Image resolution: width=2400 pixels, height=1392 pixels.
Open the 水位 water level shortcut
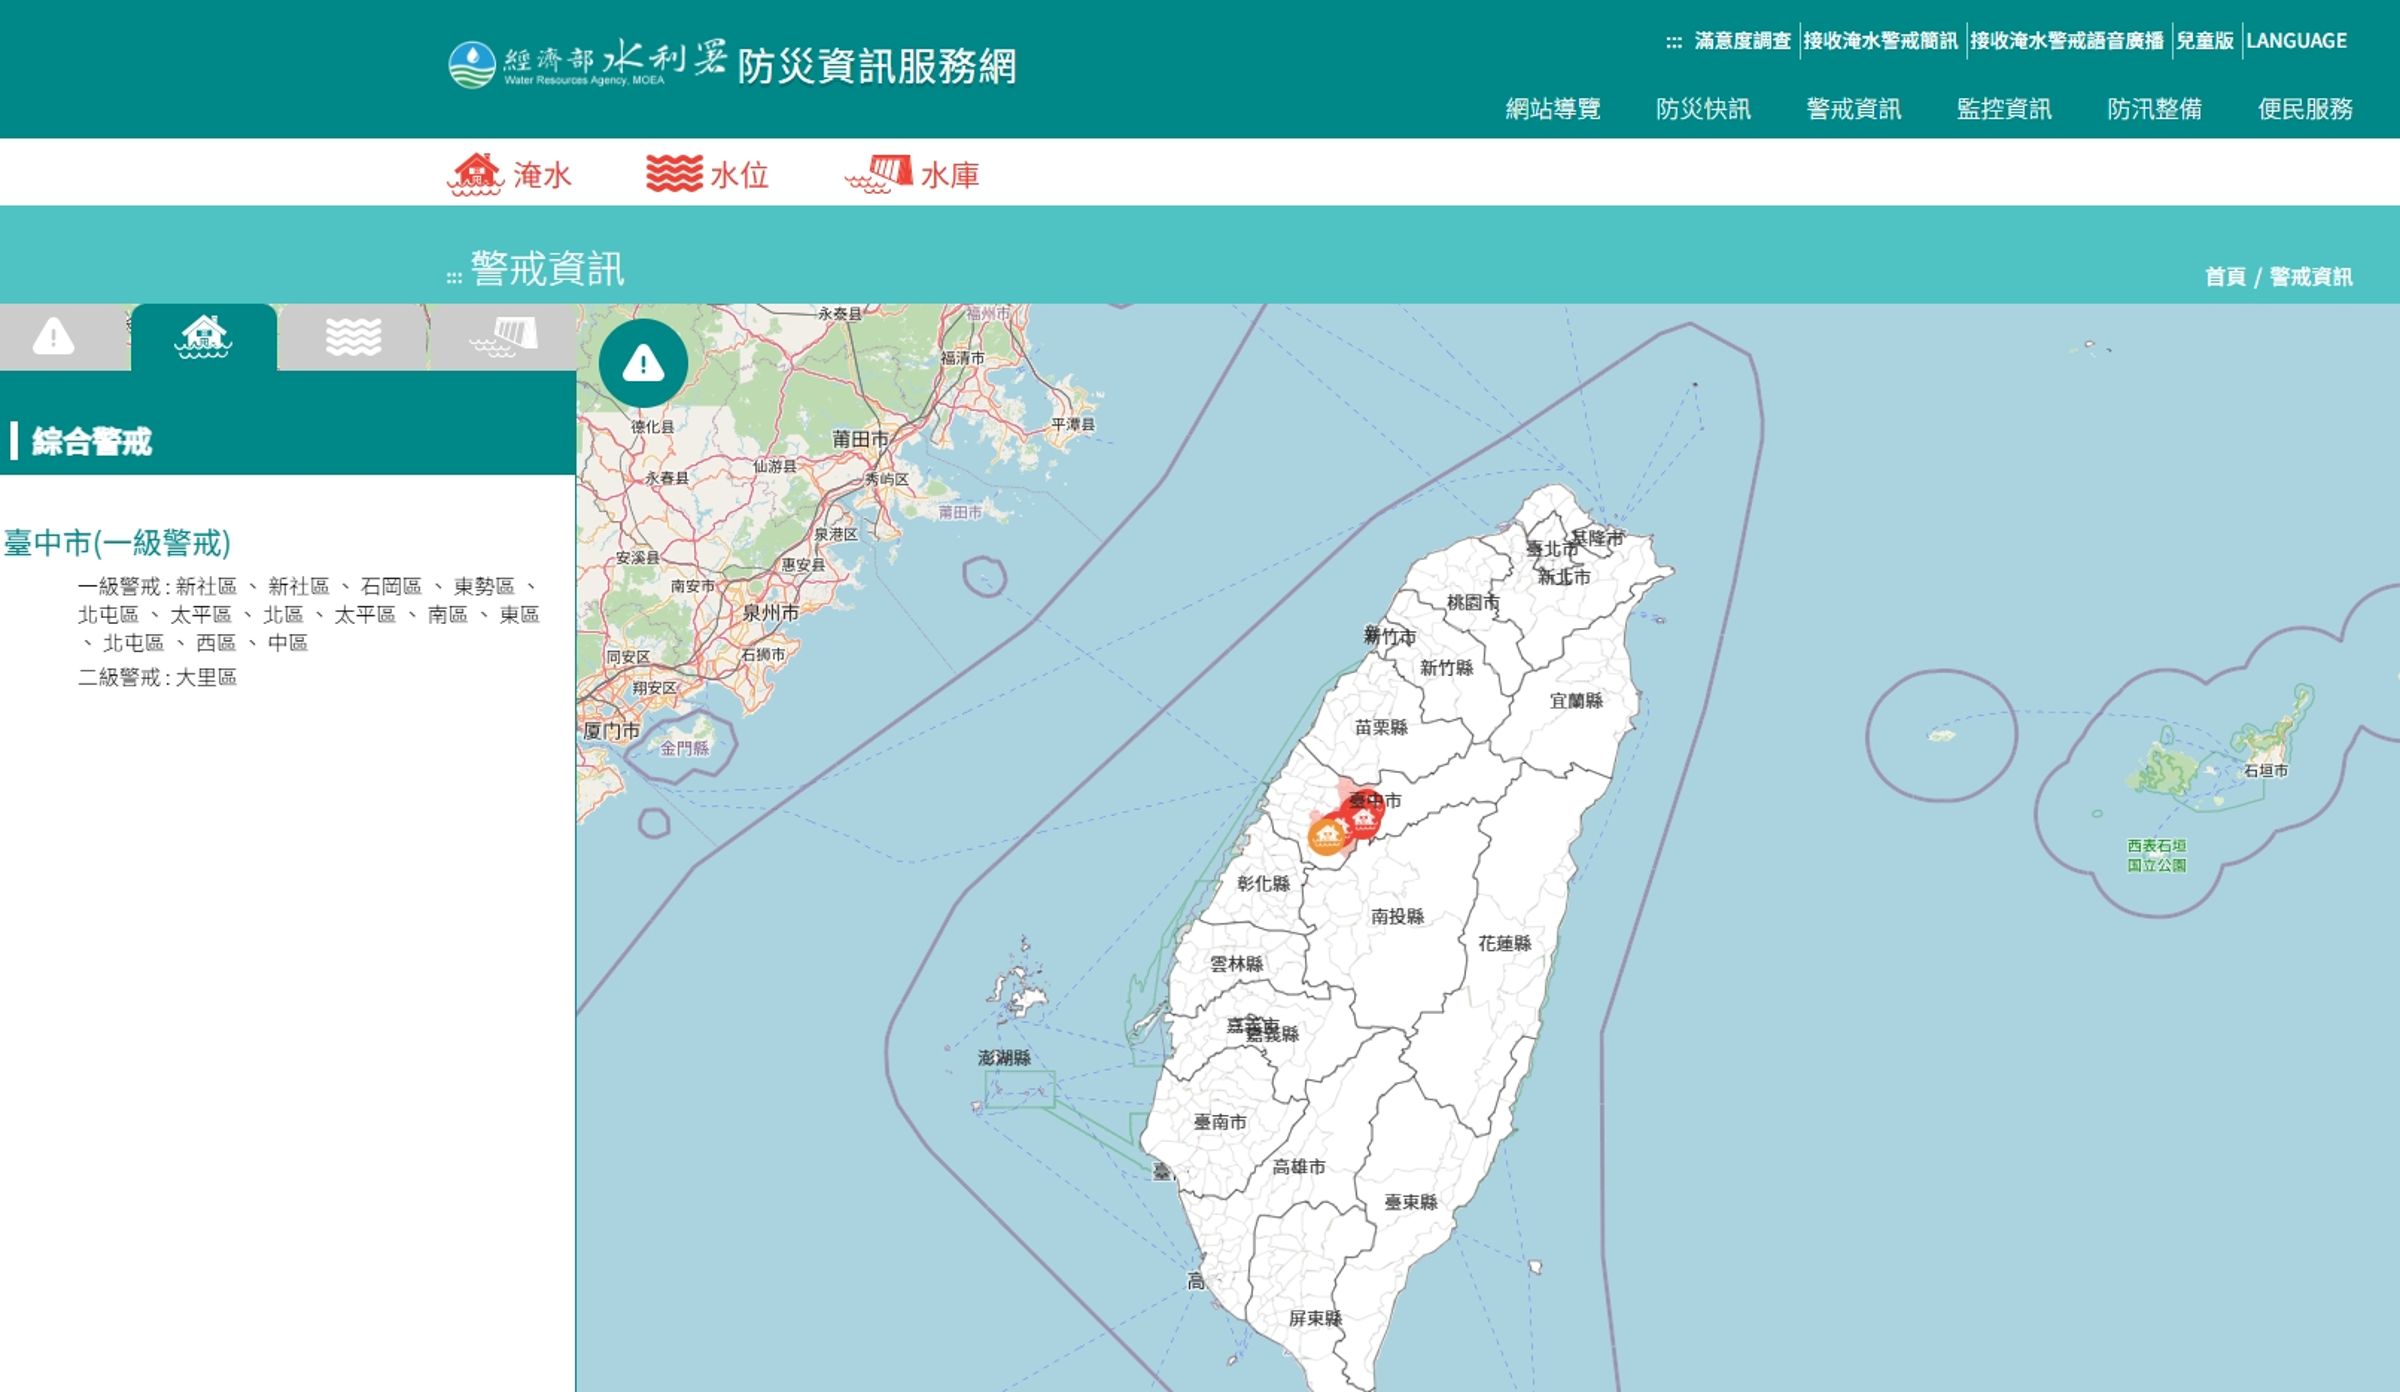pyautogui.click(x=707, y=174)
